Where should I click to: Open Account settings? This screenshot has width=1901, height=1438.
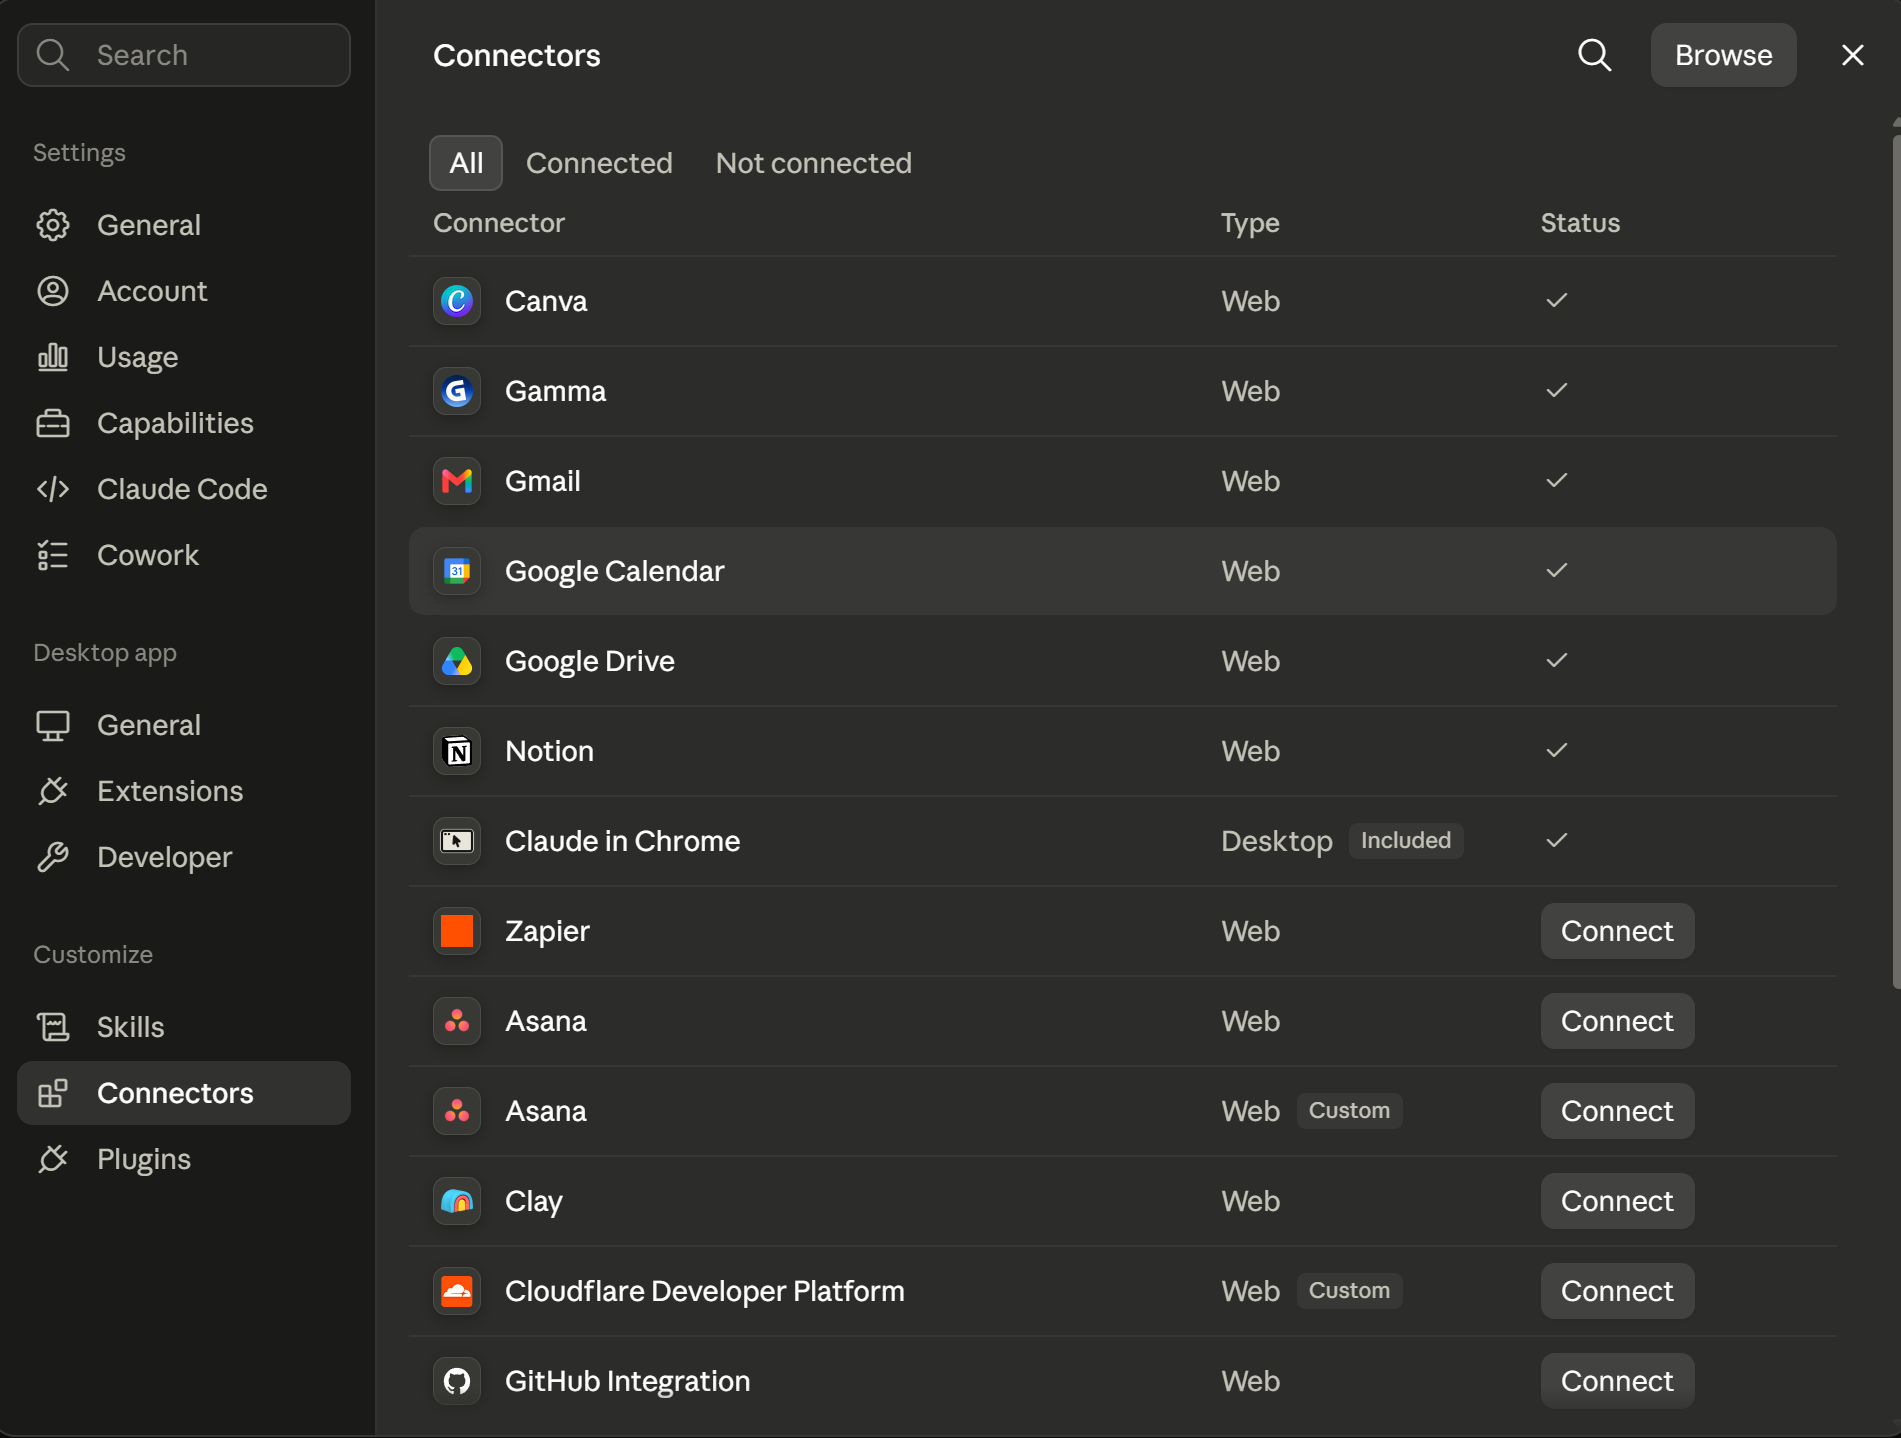tap(184, 291)
